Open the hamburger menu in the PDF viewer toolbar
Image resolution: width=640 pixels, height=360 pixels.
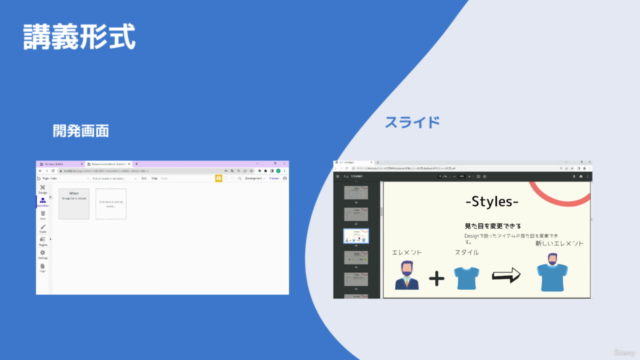338,176
